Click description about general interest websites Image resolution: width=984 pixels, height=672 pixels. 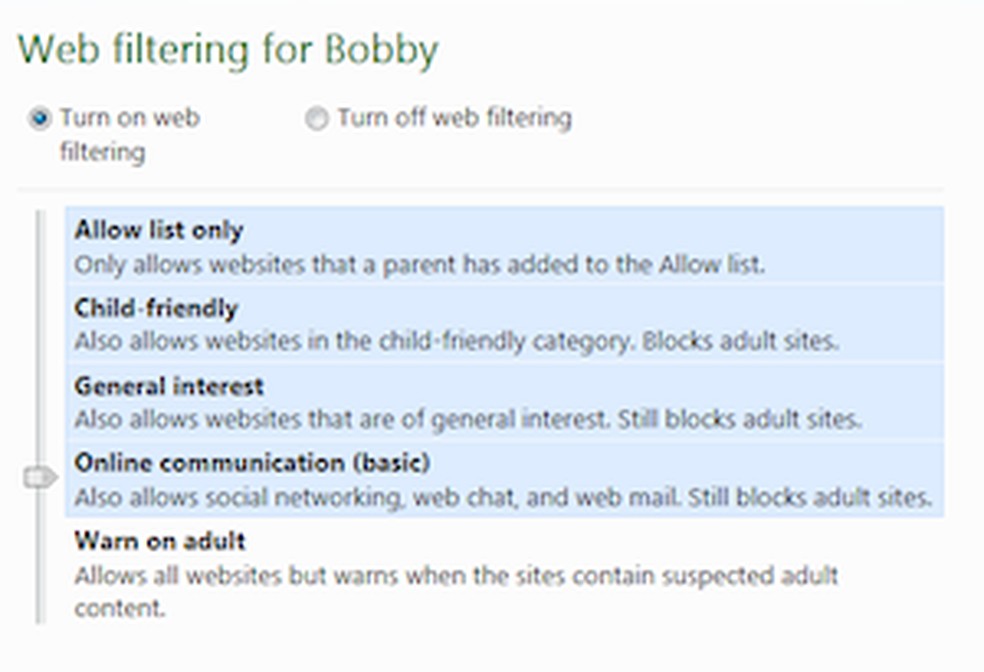(467, 419)
